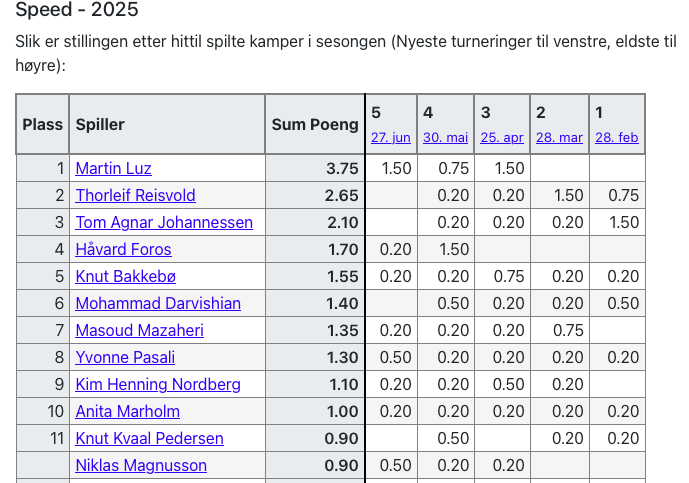Select Knut Bakkebø link
The width and height of the screenshot is (689, 483).
[x=125, y=276]
